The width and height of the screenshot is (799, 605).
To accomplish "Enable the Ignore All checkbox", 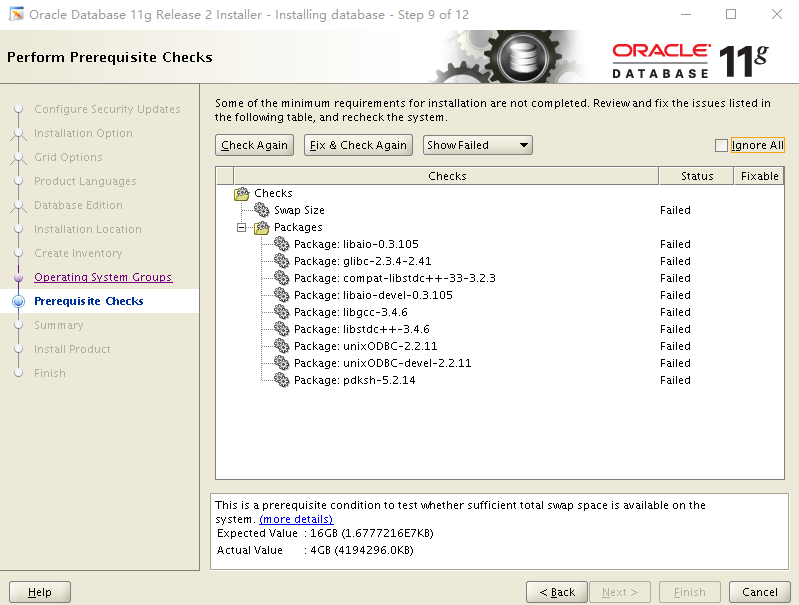I will coord(721,145).
